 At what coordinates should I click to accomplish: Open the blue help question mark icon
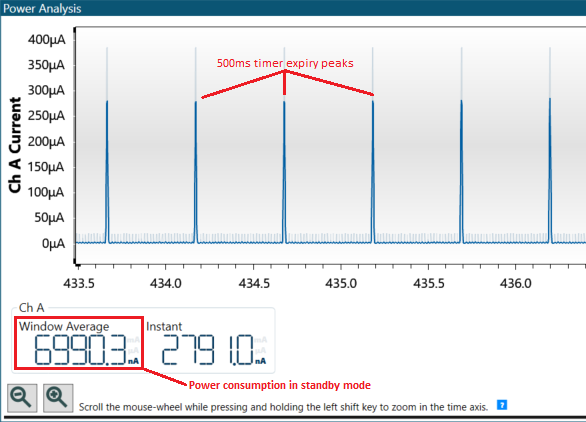click(502, 405)
